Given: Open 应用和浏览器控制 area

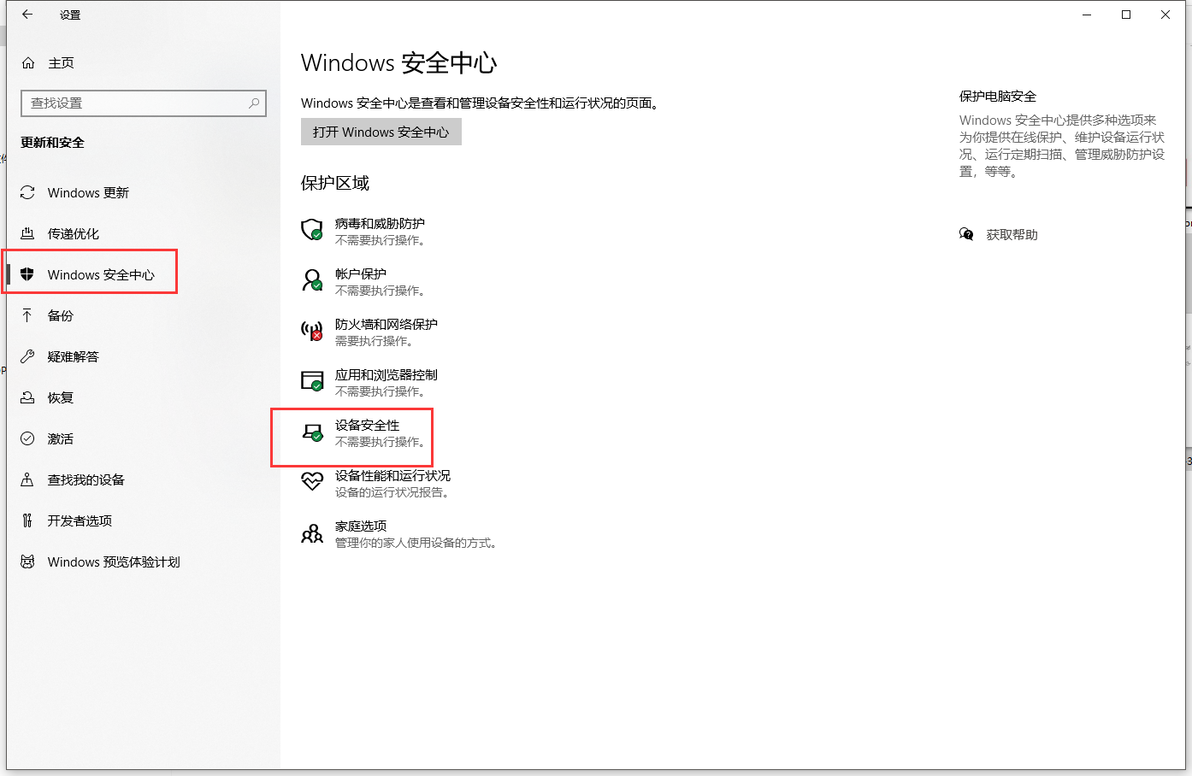Looking at the screenshot, I should tap(369, 382).
